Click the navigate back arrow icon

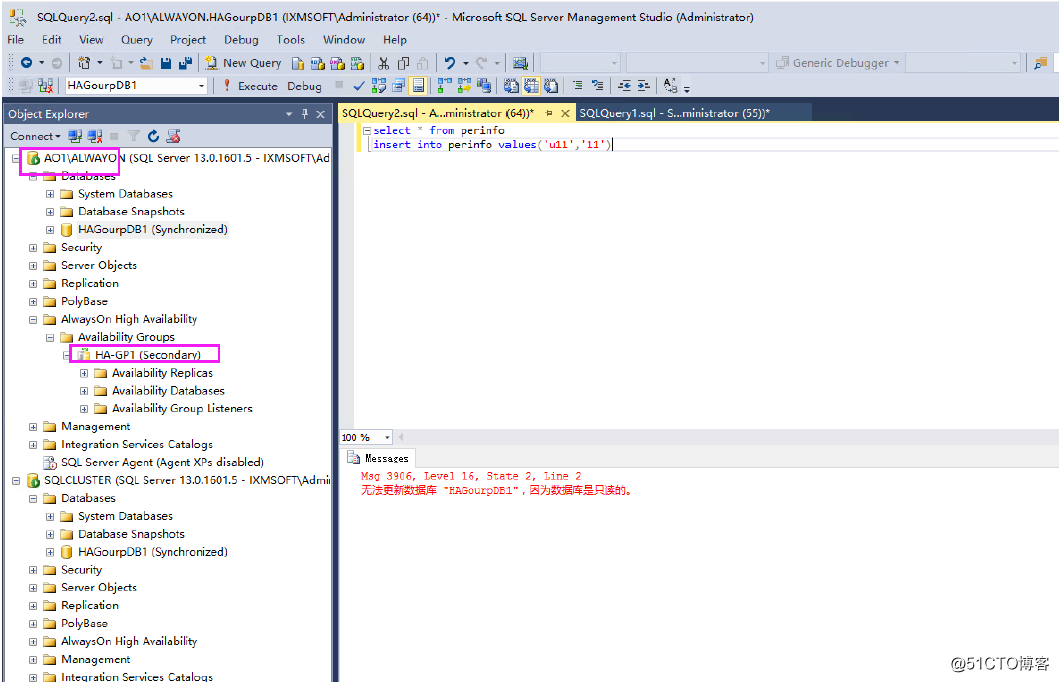pos(26,63)
